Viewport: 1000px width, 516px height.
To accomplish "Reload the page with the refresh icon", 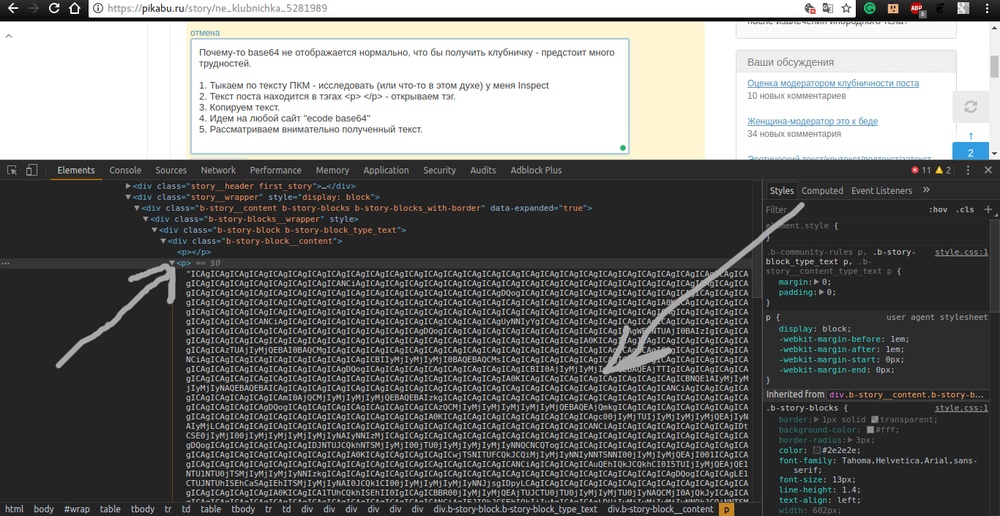I will [54, 8].
